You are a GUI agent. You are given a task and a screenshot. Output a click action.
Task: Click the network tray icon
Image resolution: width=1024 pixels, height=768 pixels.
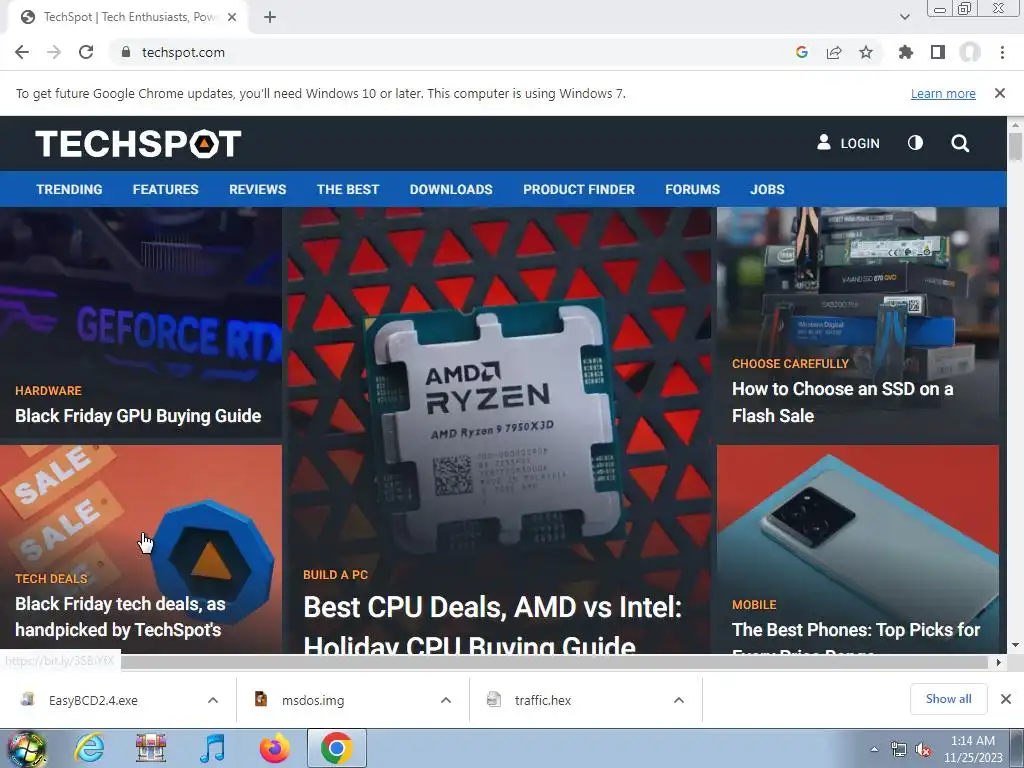899,750
